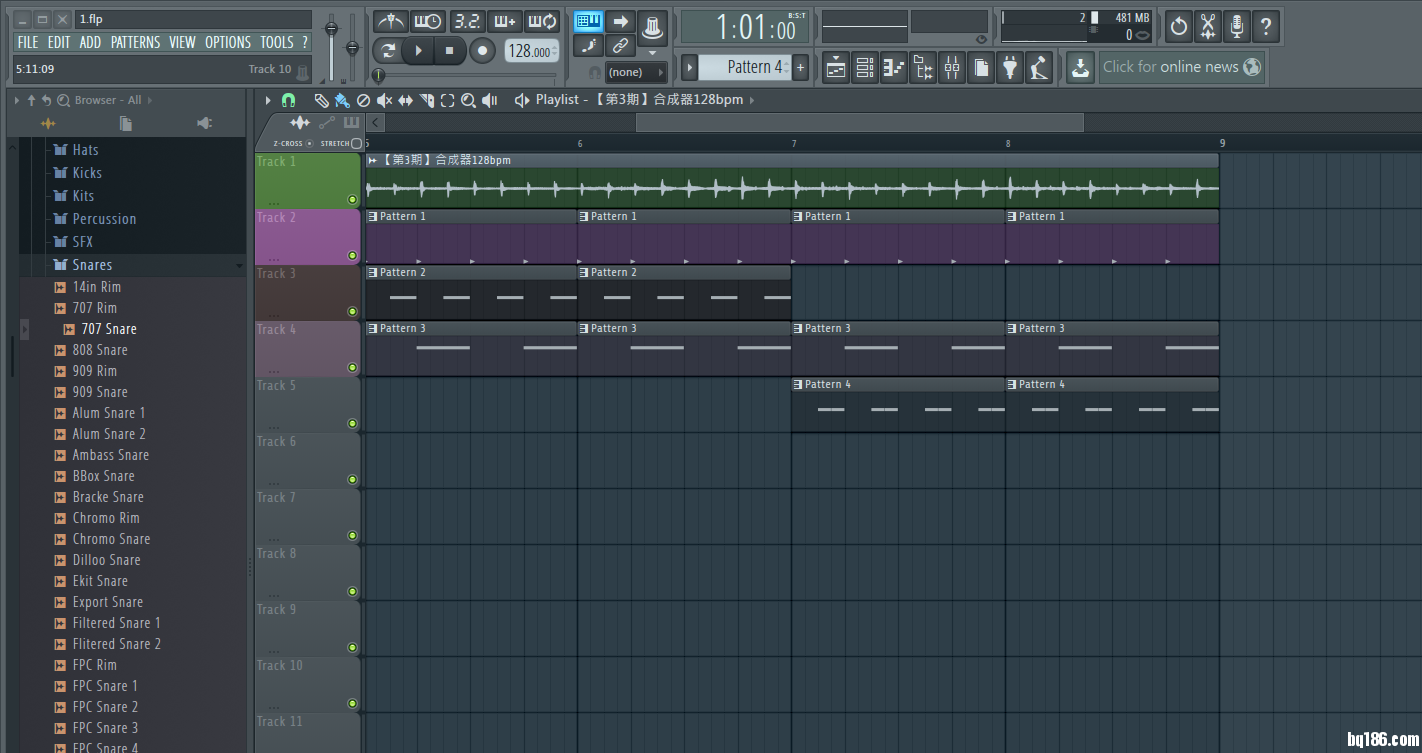1422x753 pixels.
Task: Add a new pattern with plus button
Action: pyautogui.click(x=800, y=67)
